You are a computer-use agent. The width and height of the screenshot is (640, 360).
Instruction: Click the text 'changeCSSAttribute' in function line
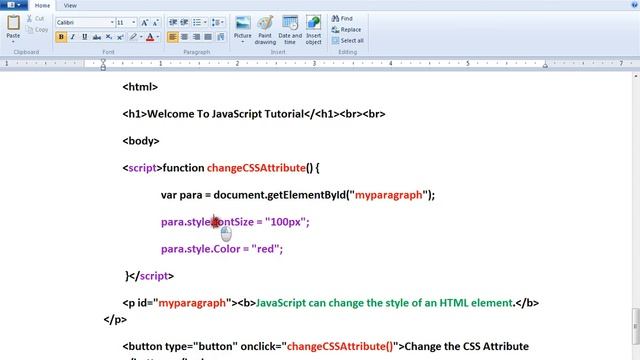point(256,168)
